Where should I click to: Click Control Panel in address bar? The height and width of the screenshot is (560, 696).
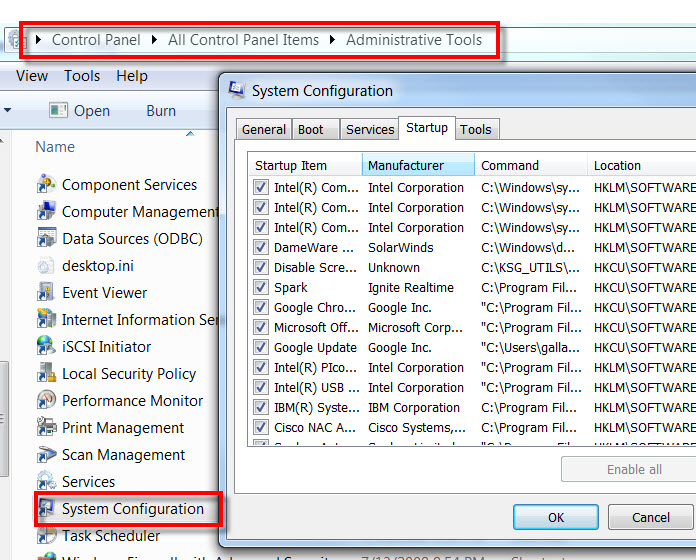[96, 39]
